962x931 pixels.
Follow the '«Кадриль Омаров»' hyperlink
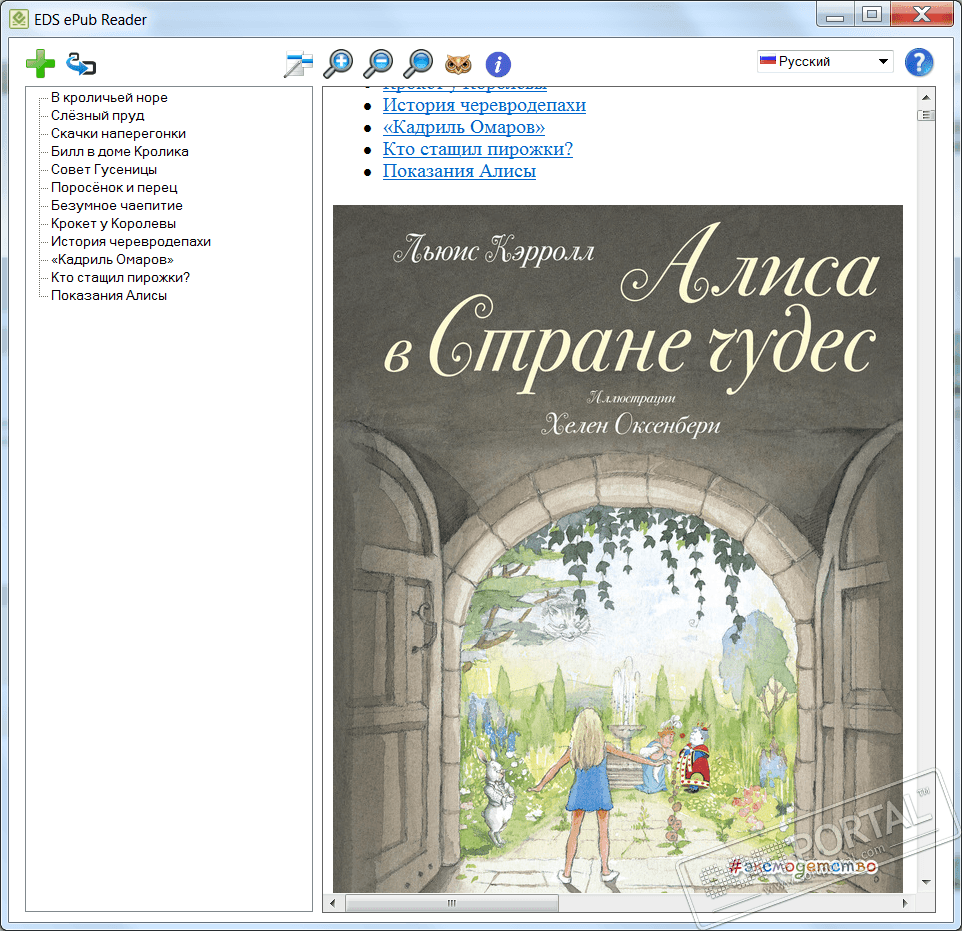[464, 127]
